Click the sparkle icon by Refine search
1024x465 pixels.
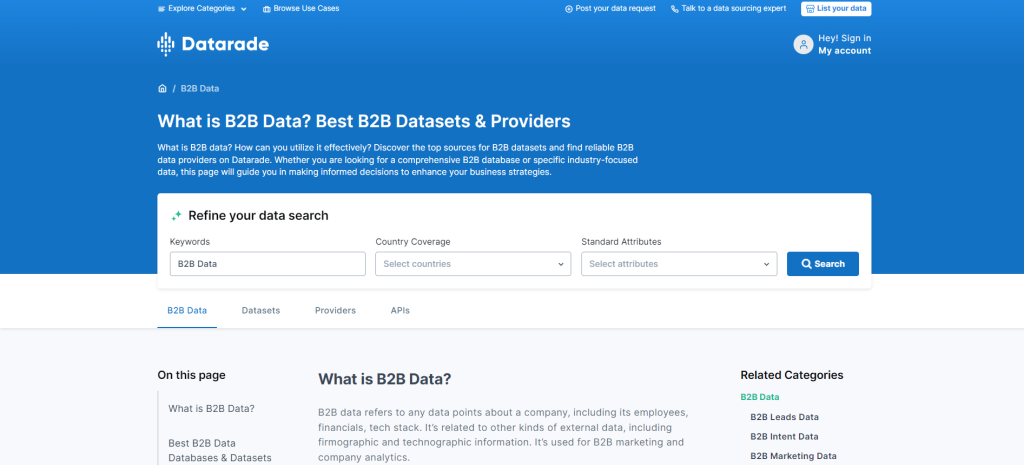[176, 216]
